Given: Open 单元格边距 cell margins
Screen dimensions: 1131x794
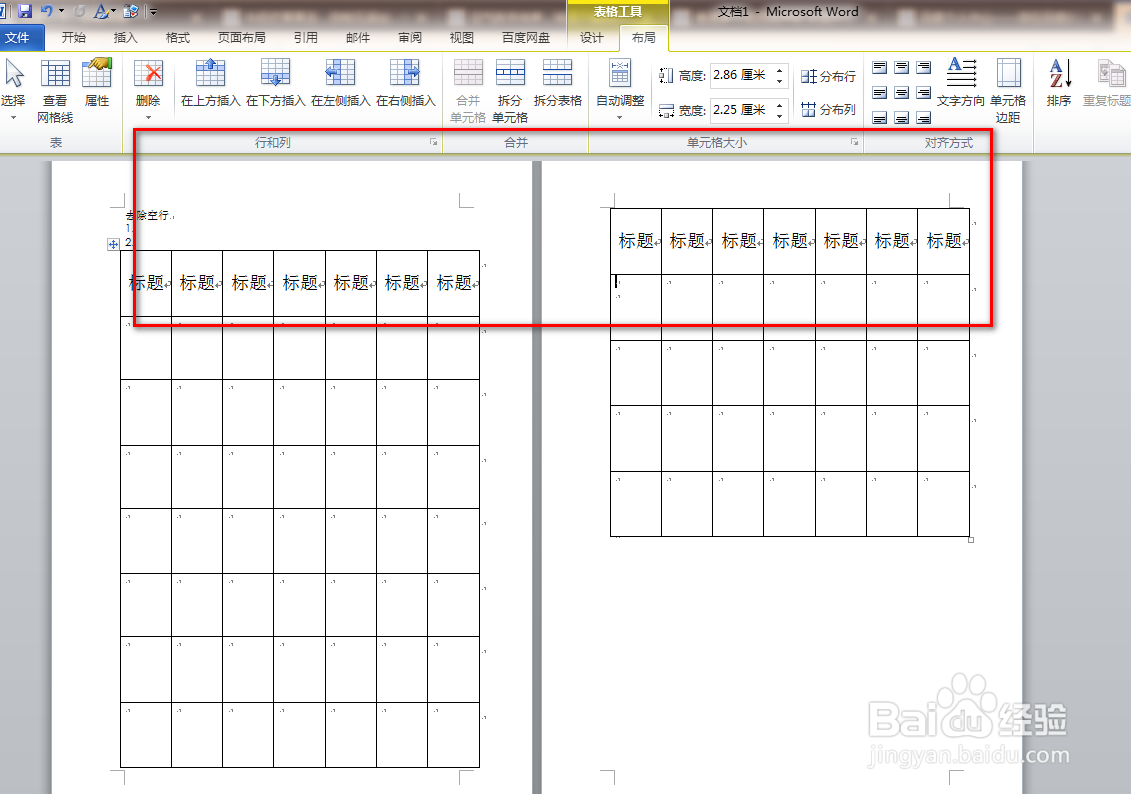Looking at the screenshot, I should pos(1008,90).
